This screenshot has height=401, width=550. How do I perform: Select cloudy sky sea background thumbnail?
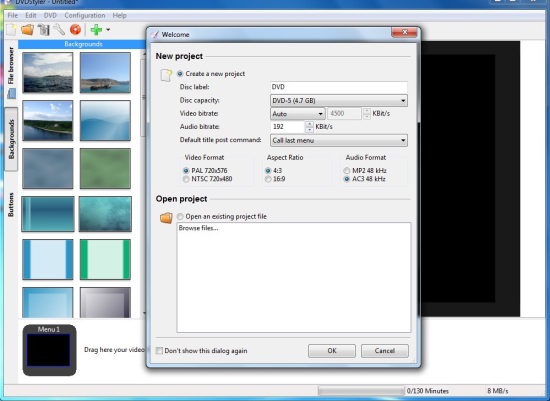[48, 73]
